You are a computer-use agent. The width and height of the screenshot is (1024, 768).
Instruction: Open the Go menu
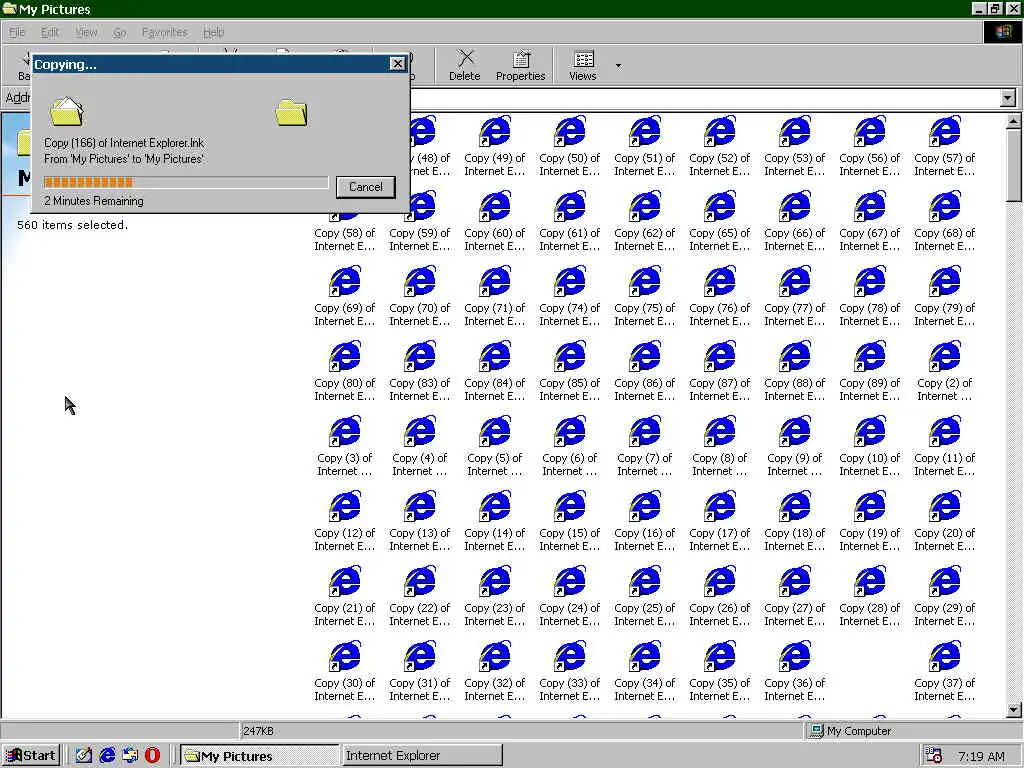click(120, 32)
